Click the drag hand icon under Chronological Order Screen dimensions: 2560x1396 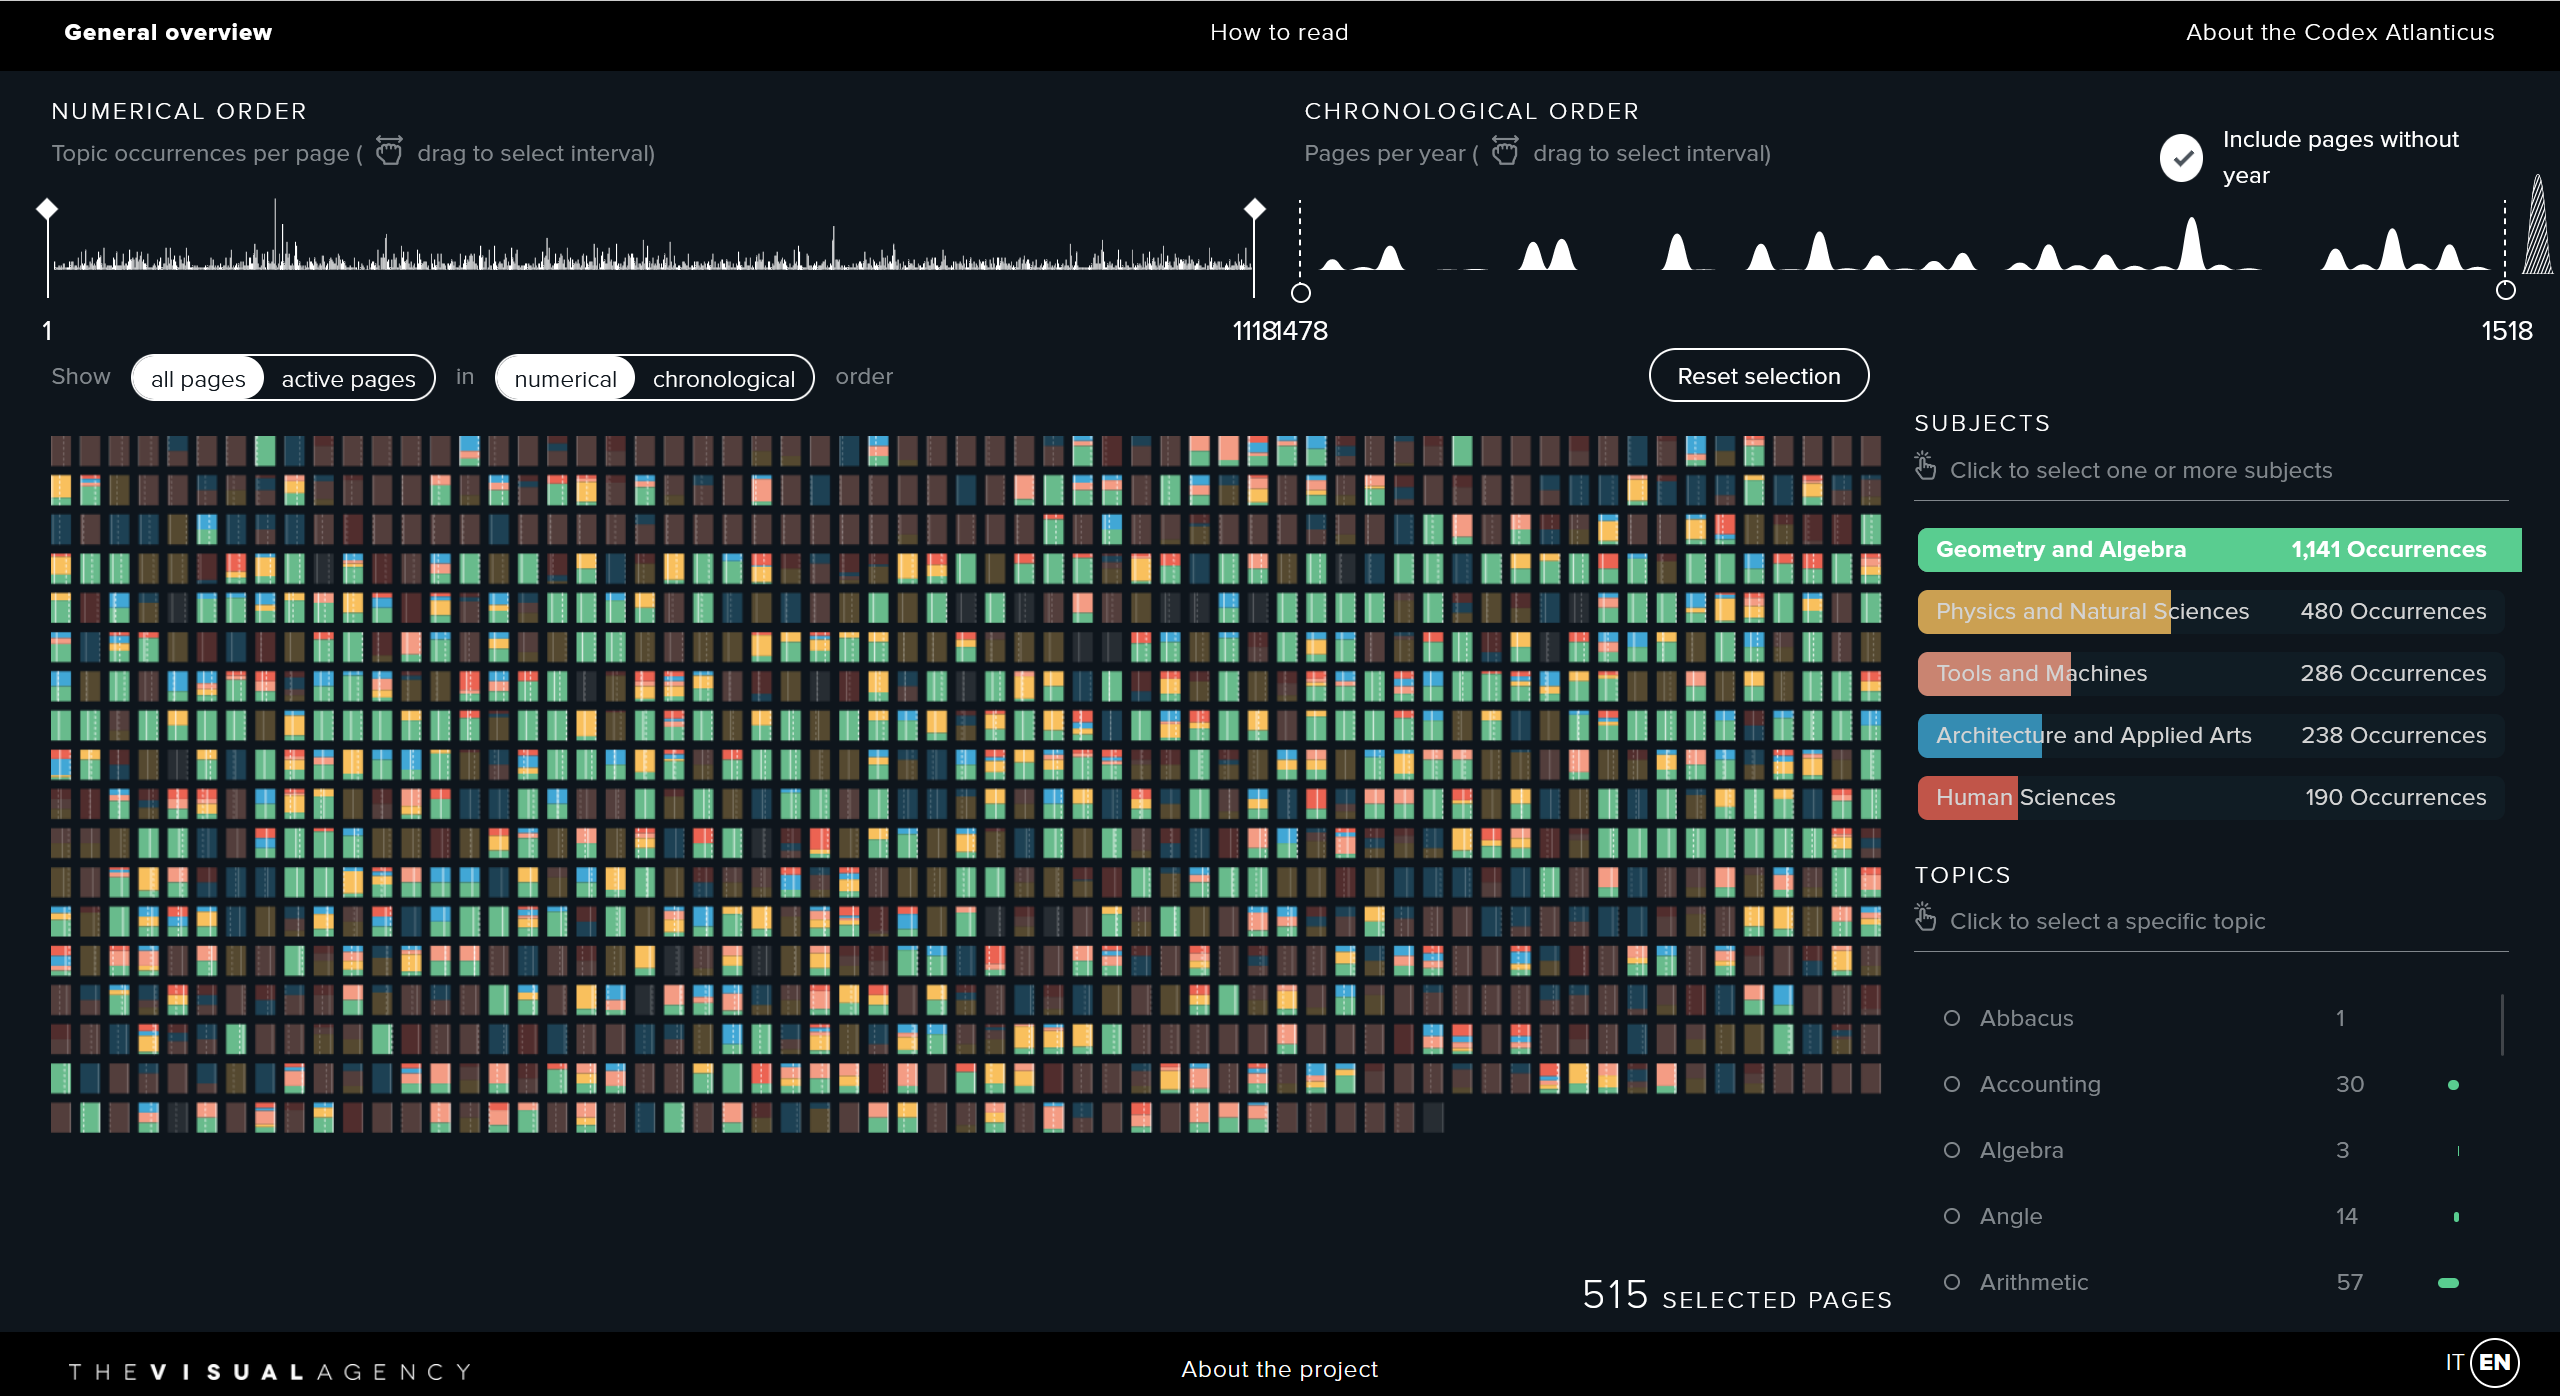click(1505, 151)
